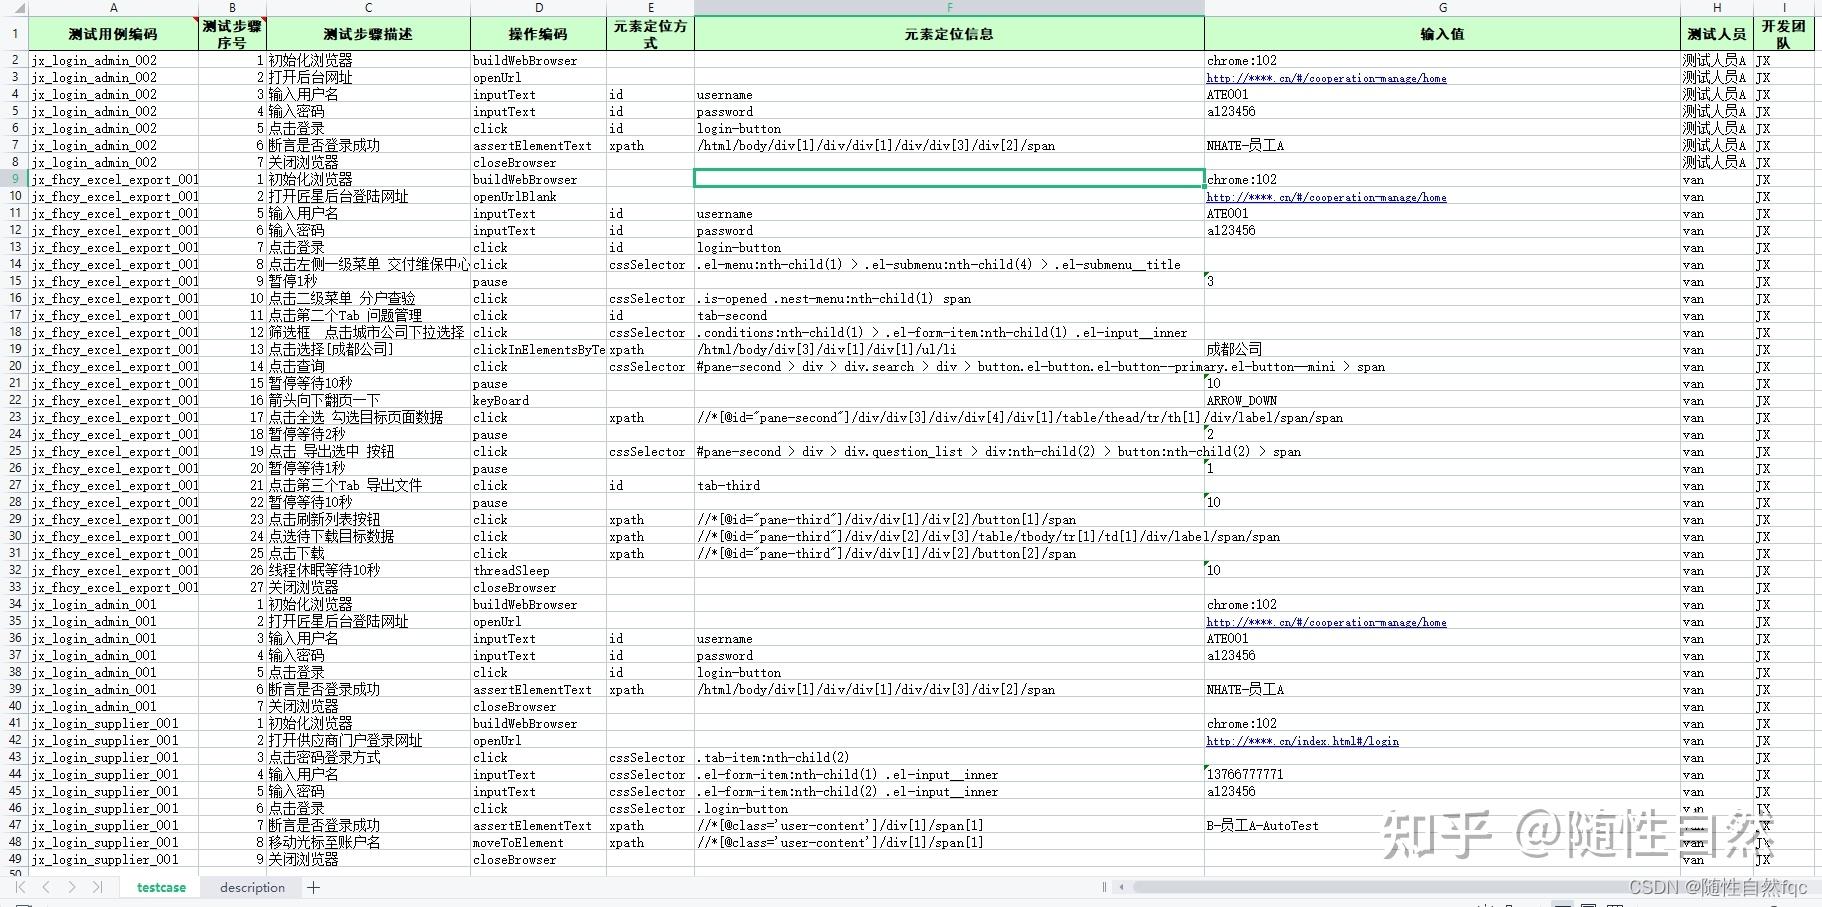This screenshot has width=1822, height=907.
Task: Select row 9 header
Action: point(13,179)
